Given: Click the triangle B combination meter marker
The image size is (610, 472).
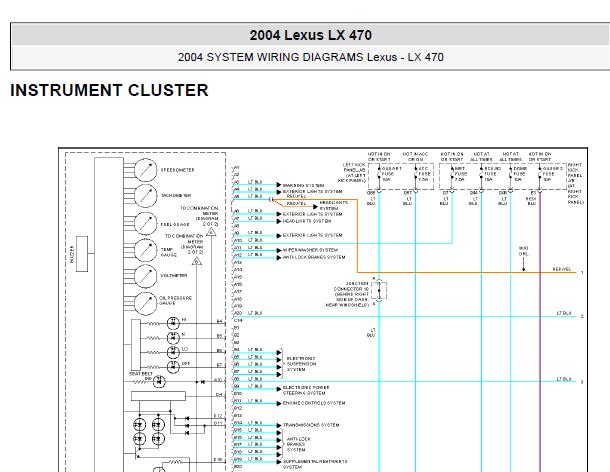Looking at the screenshot, I should 196,261.
